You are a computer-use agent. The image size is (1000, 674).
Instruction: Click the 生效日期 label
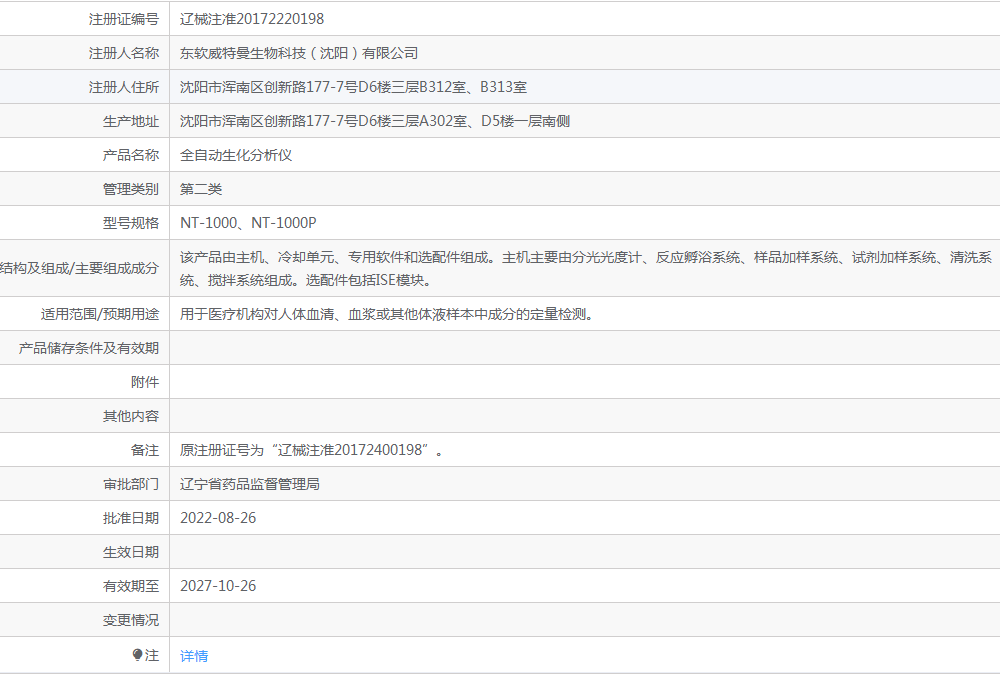pyautogui.click(x=131, y=552)
